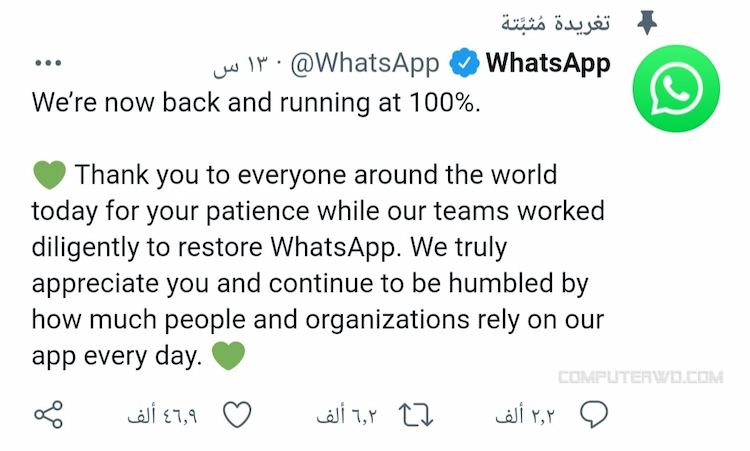Screen dimensions: 750x451
Task: Click the share icon
Action: [48, 415]
